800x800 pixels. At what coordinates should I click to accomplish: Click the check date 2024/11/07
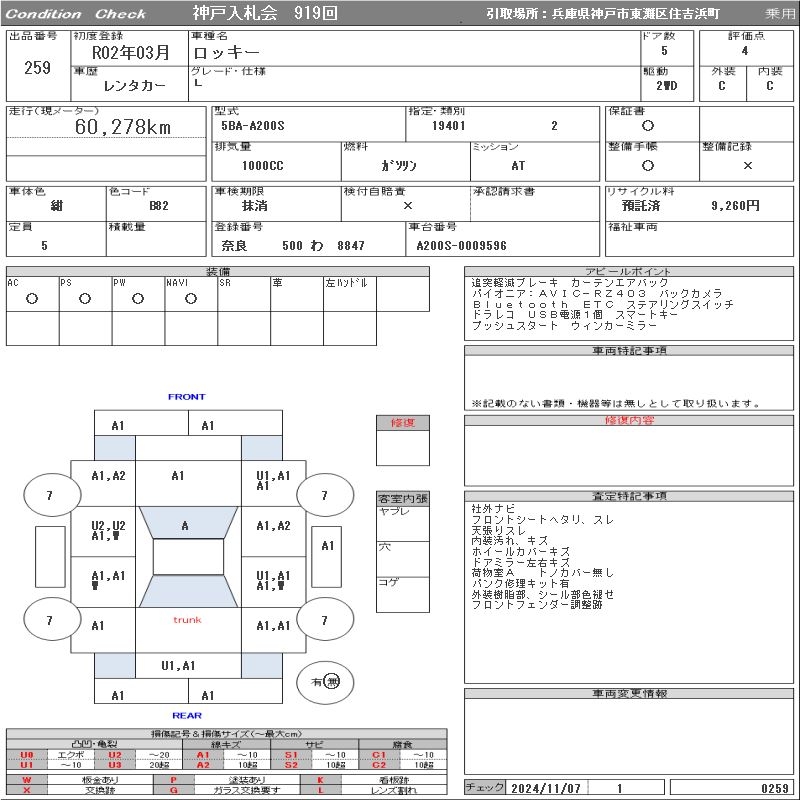click(x=546, y=788)
